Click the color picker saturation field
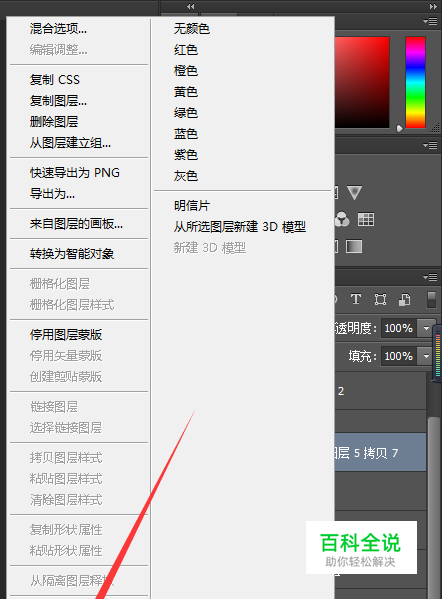The image size is (442, 599). tap(362, 82)
